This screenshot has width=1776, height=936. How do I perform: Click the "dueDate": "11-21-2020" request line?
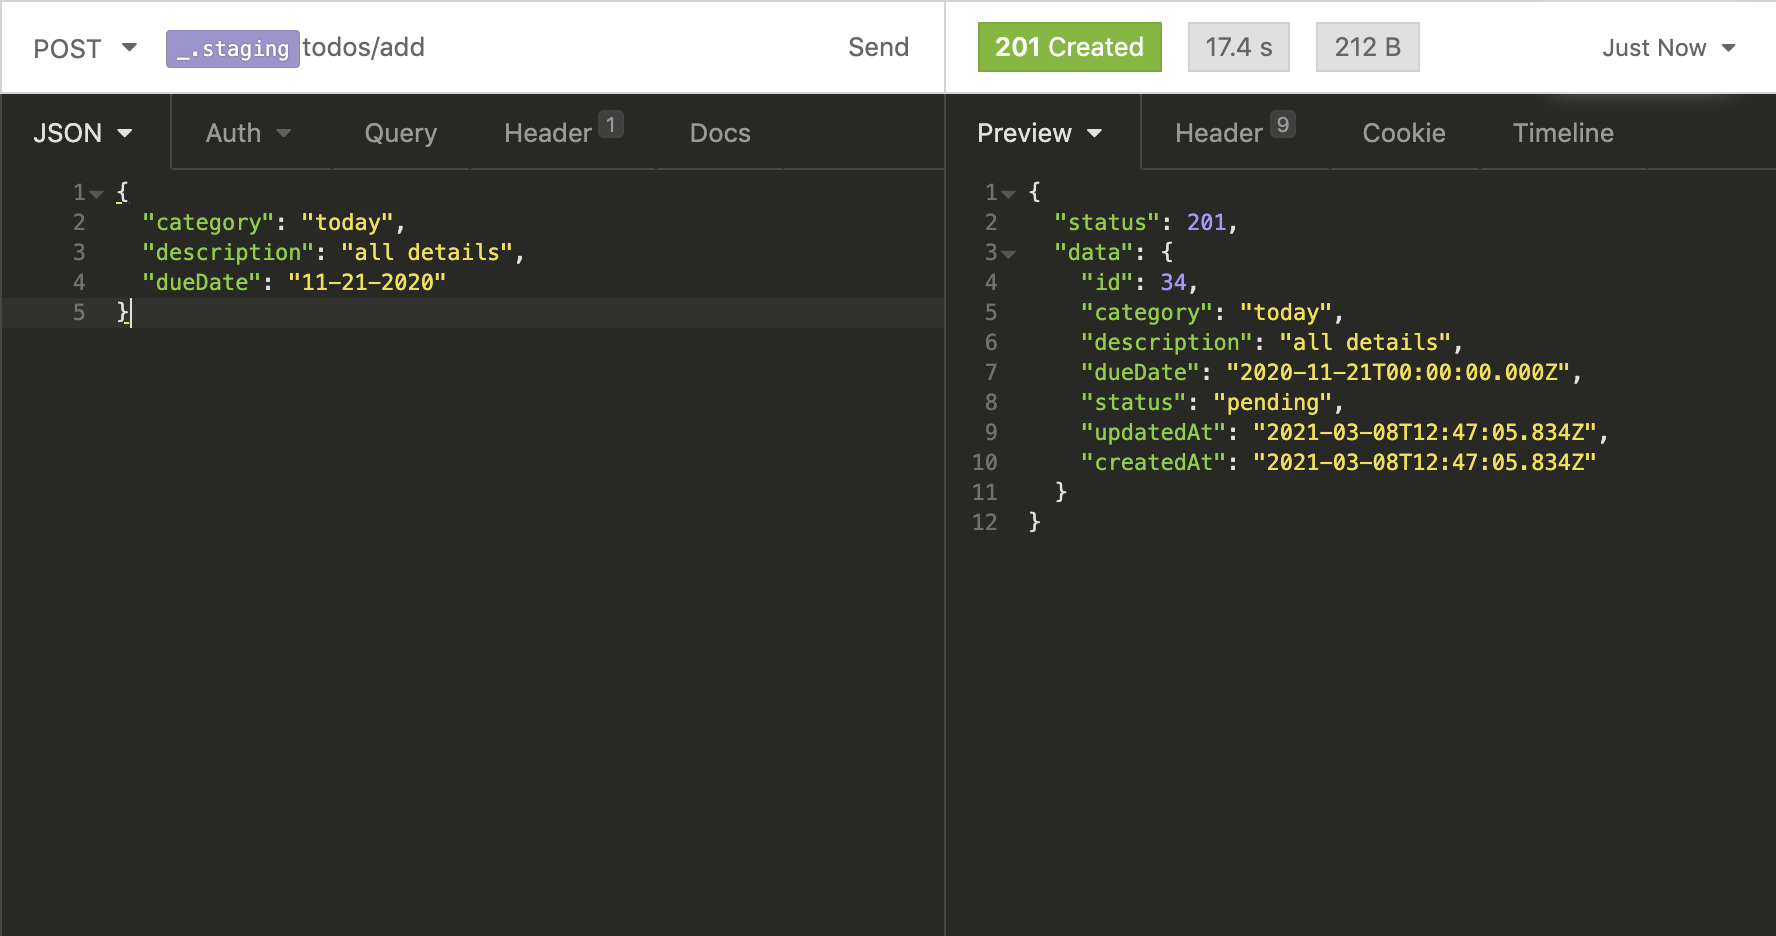(294, 282)
